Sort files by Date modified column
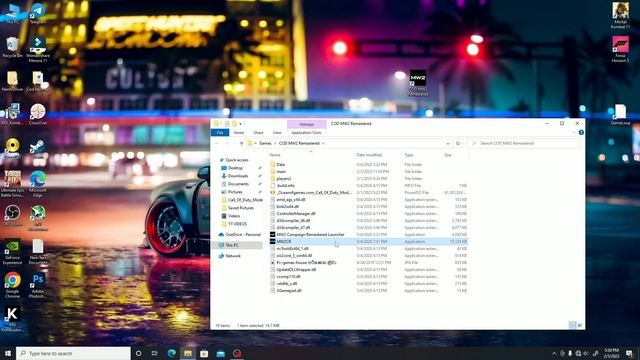The height and width of the screenshot is (360, 640). 369,155
